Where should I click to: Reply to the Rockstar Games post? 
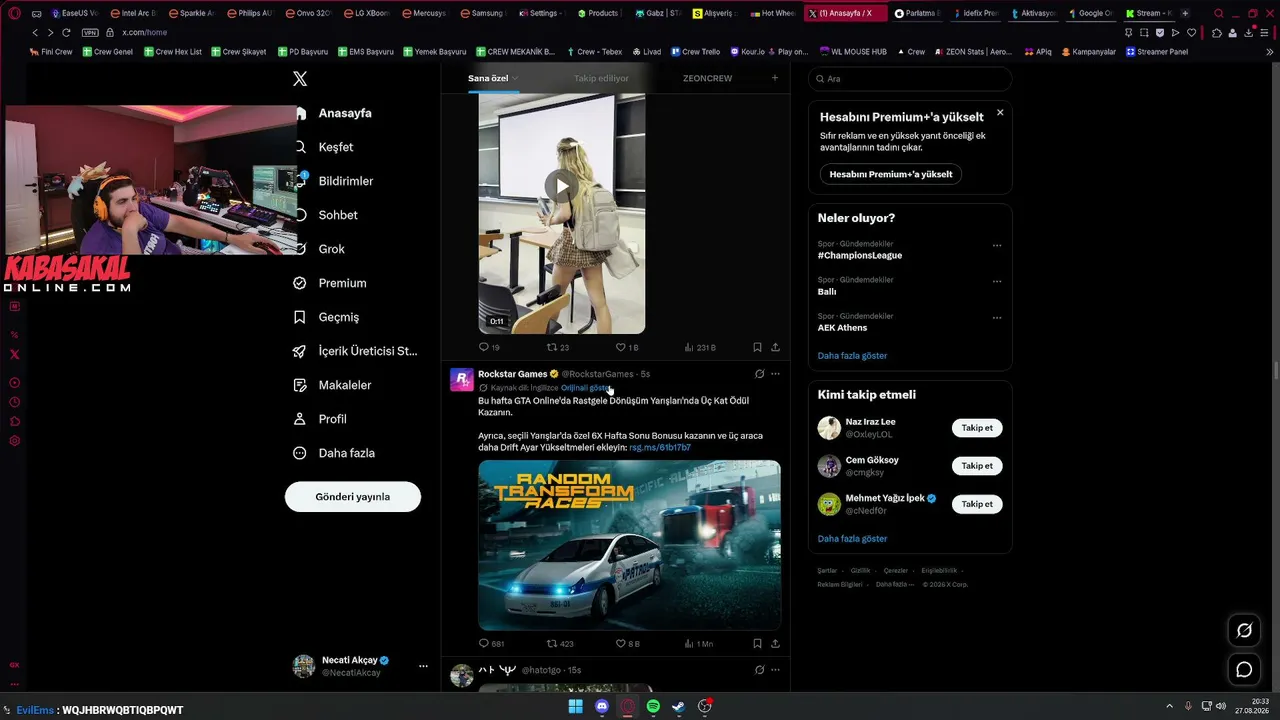click(x=491, y=644)
